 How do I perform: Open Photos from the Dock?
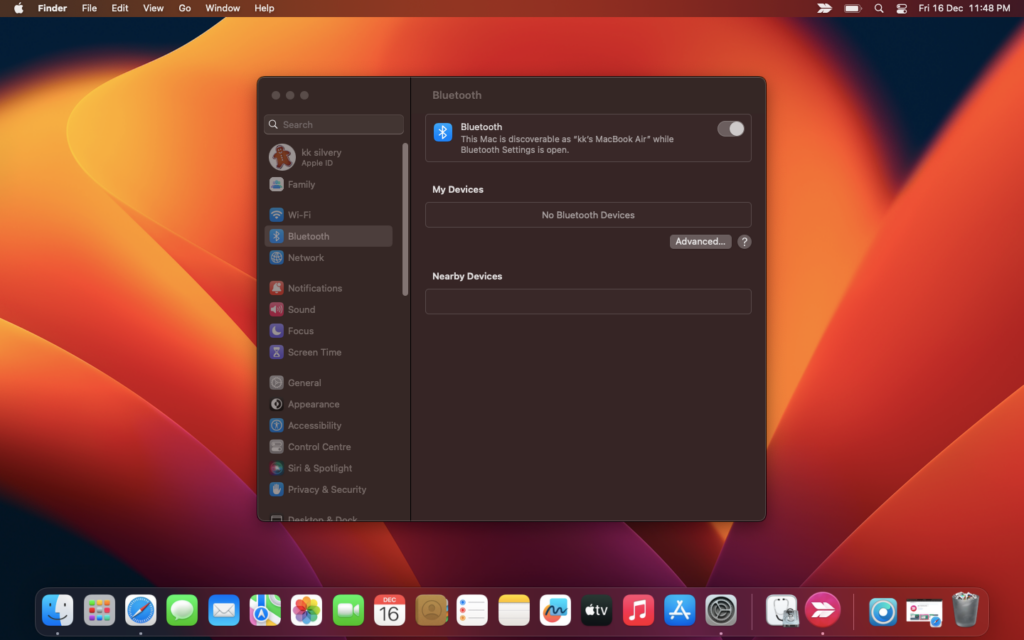click(x=306, y=611)
